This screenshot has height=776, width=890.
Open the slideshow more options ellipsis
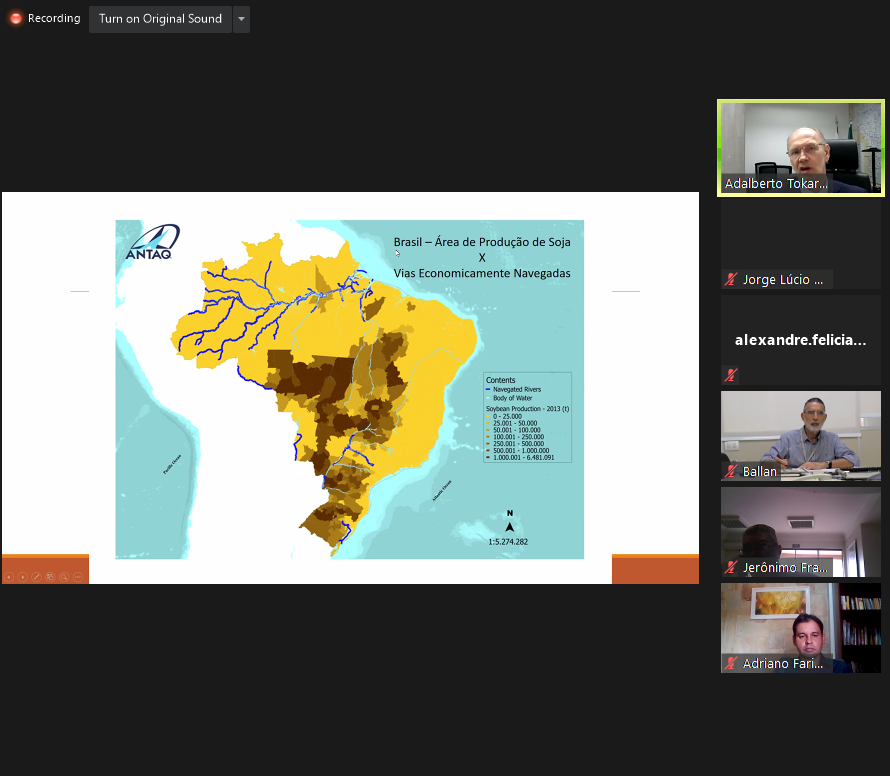[78, 577]
